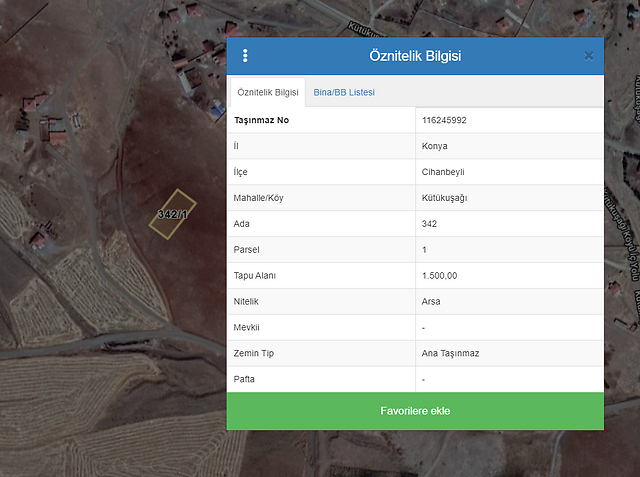Open the three-dot options menu
This screenshot has width=640, height=477.
245,56
